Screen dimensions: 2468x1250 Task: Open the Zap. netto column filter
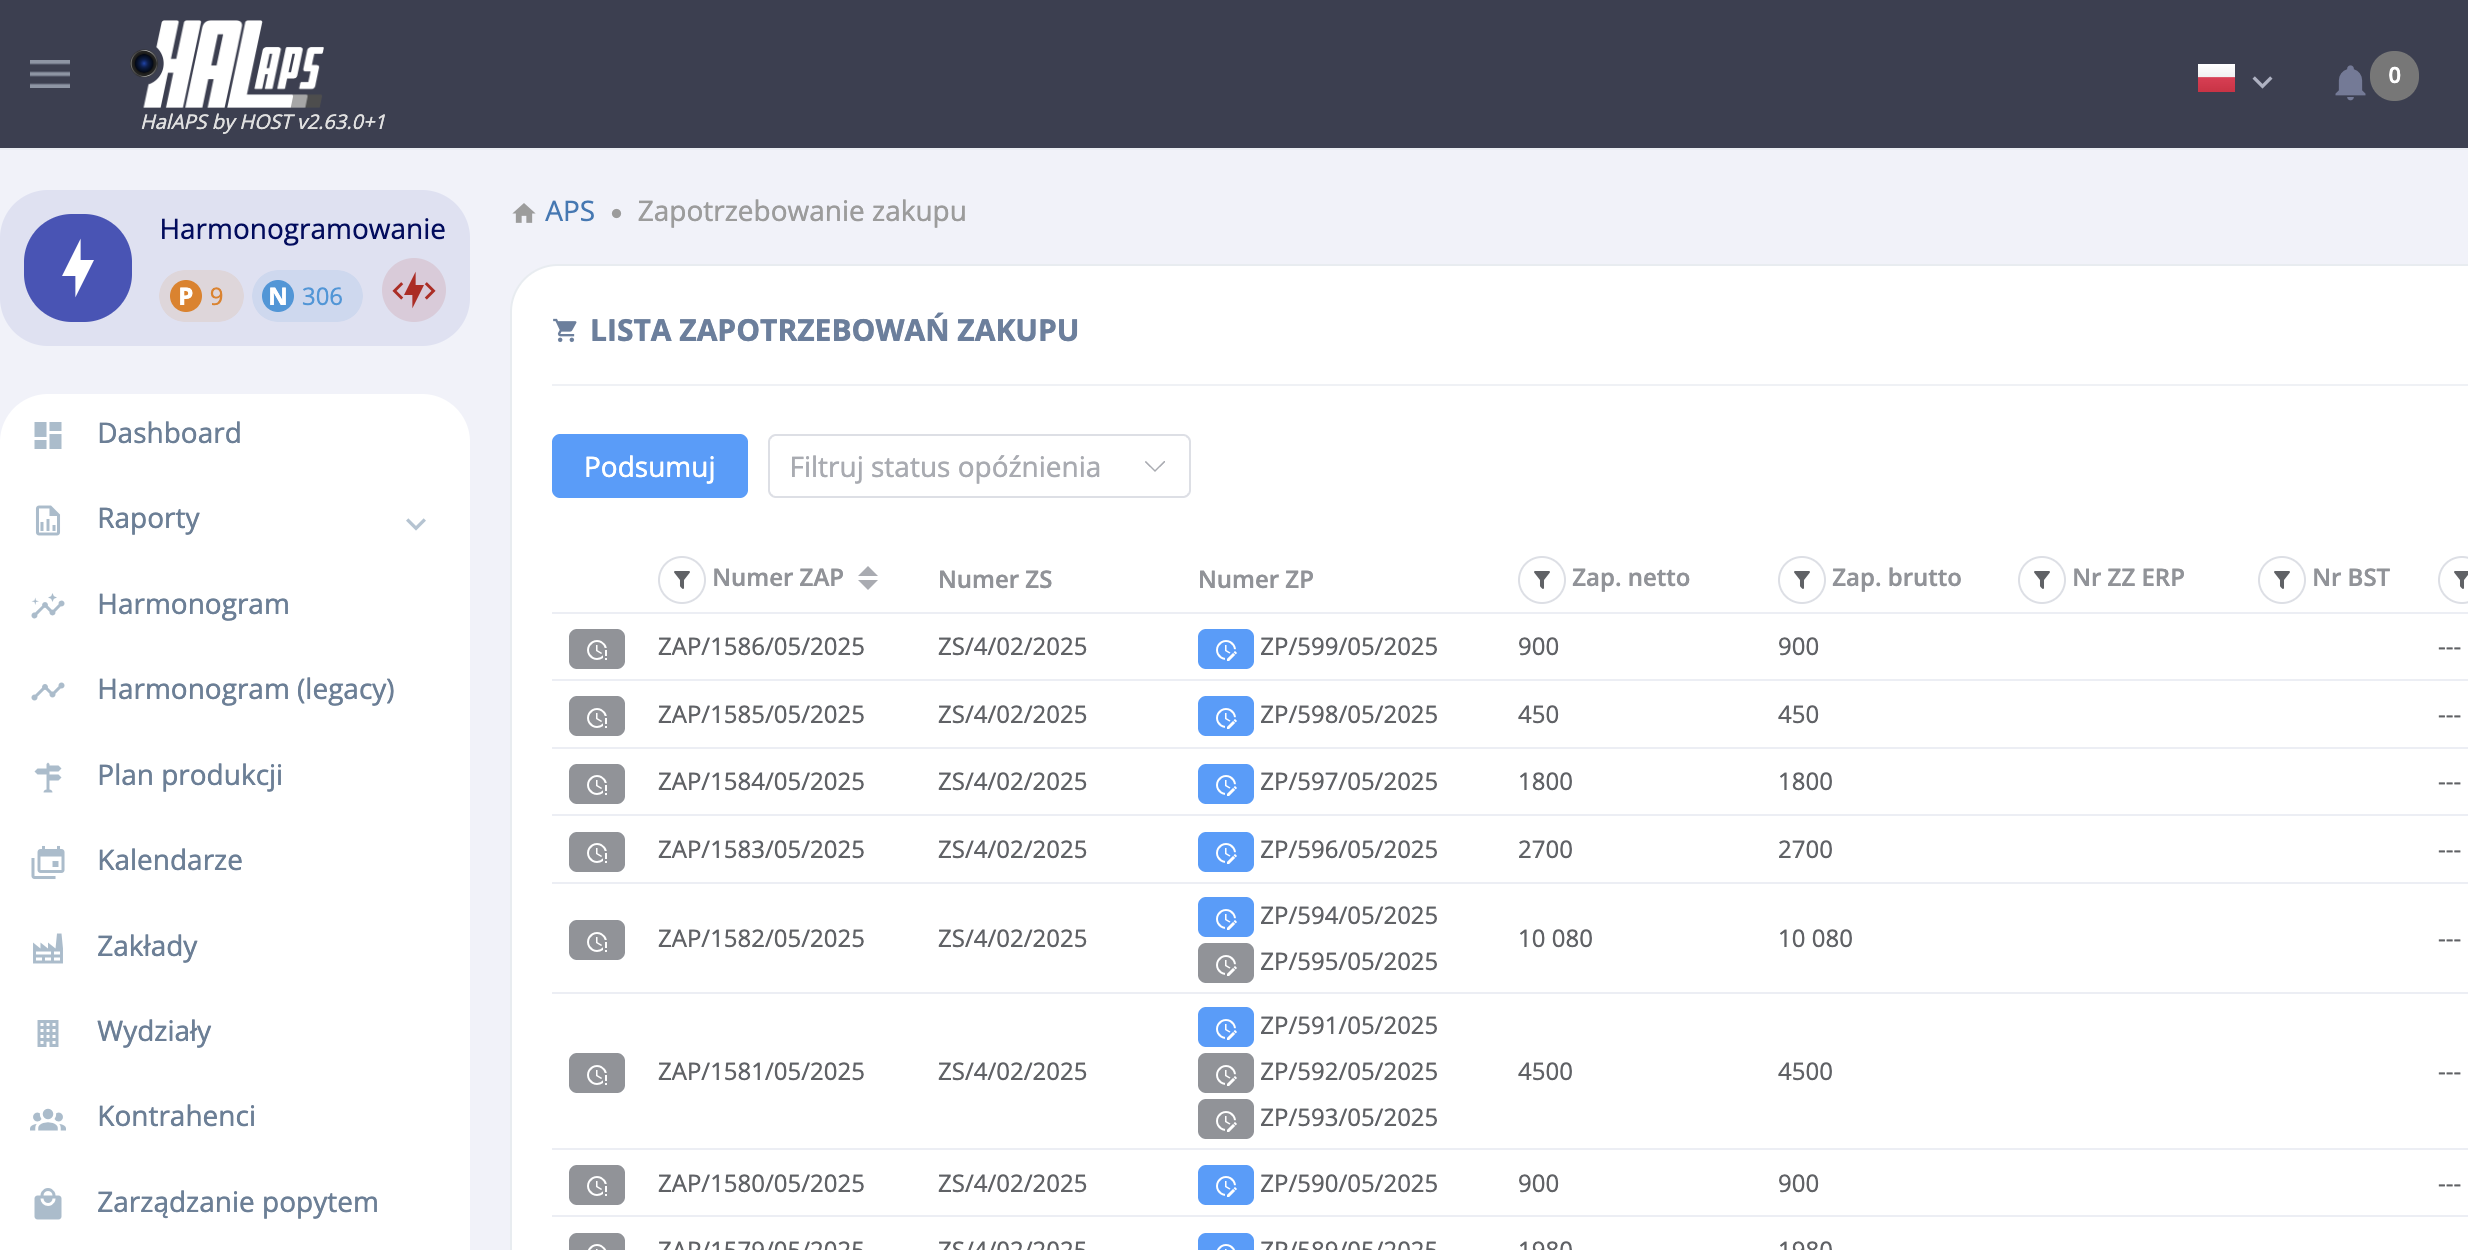[x=1541, y=579]
